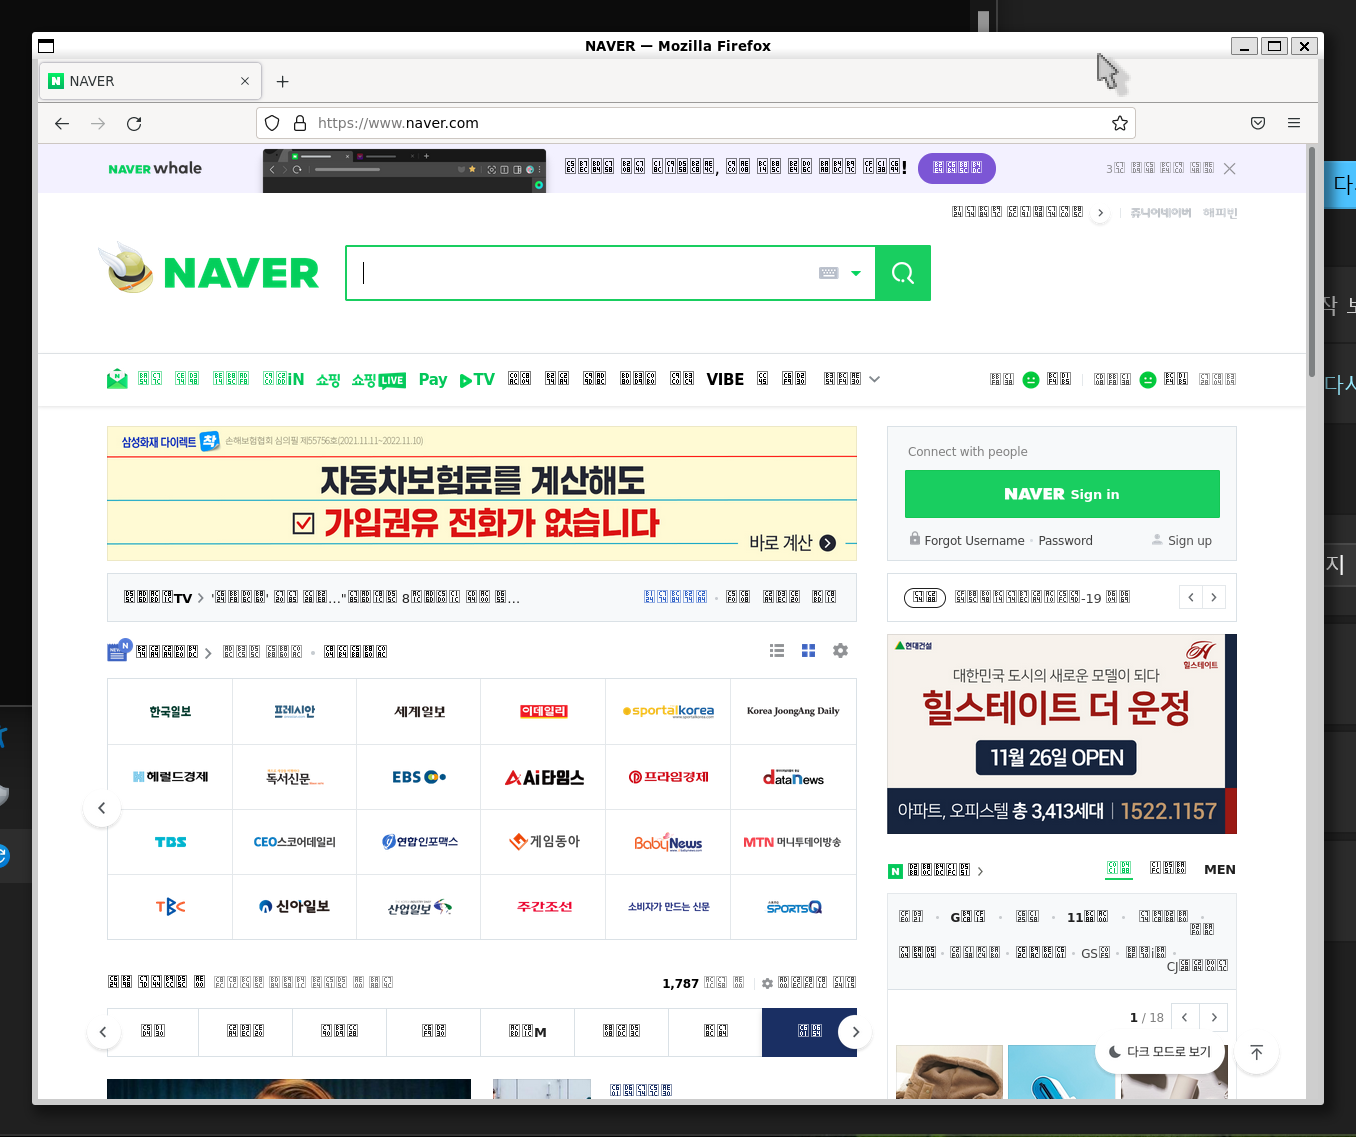Click the NAVER whale logo in banner
Viewport: 1356px width, 1137px height.
pos(155,168)
